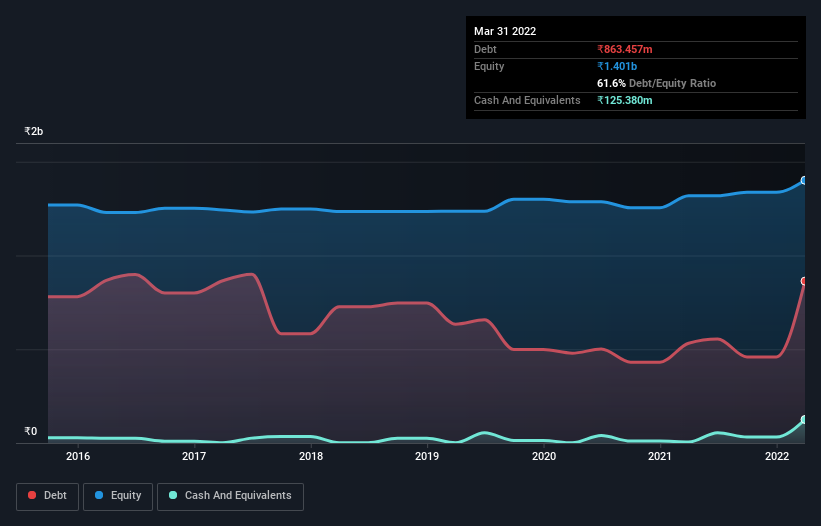The width and height of the screenshot is (821, 526).
Task: Select the Equity endpoint marker on chart
Action: (x=804, y=181)
